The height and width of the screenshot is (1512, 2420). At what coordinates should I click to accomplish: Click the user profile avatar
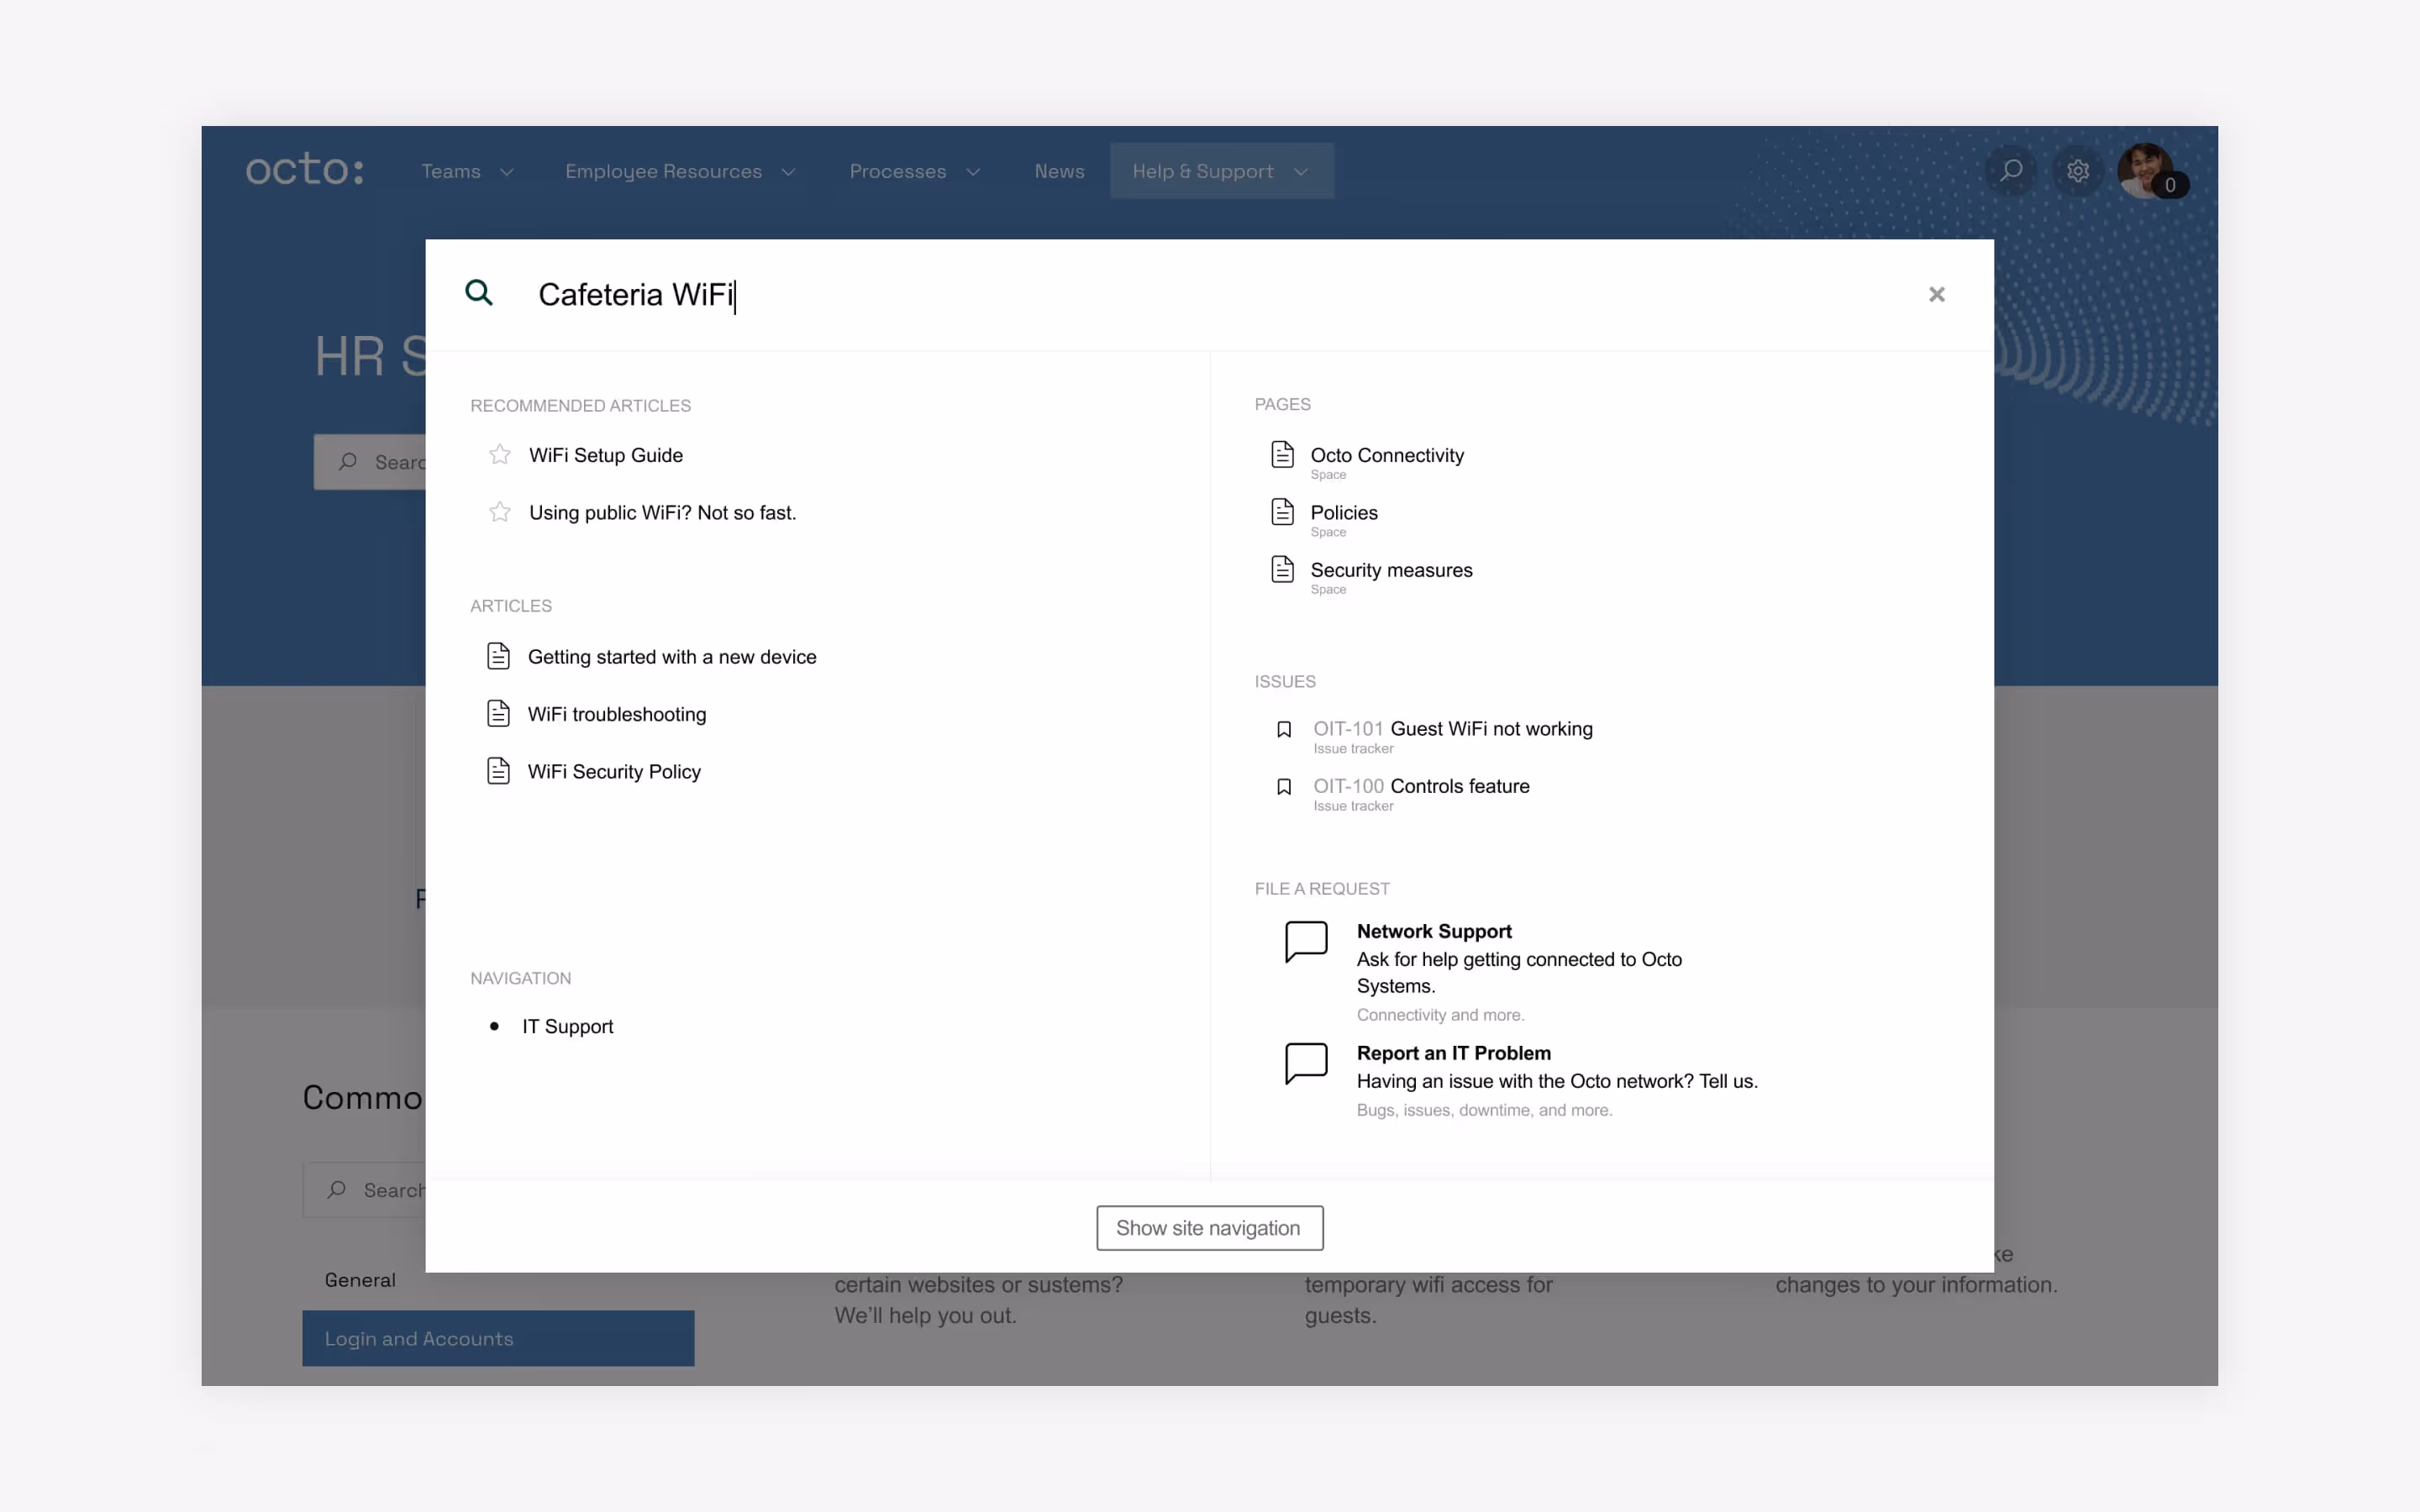click(x=2146, y=170)
